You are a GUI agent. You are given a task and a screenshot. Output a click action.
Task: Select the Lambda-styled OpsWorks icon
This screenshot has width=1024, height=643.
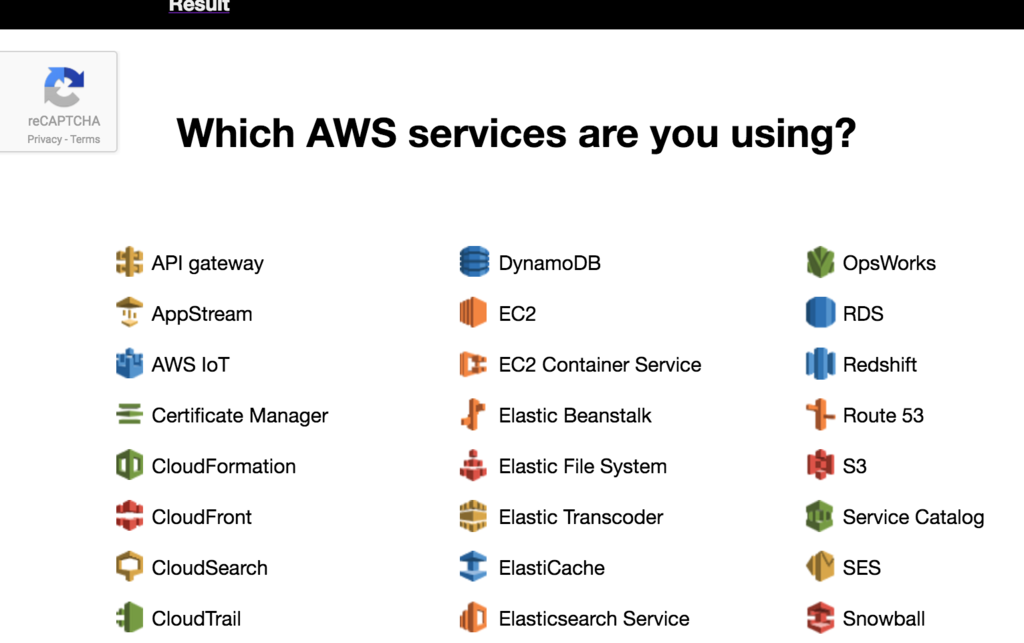pyautogui.click(x=820, y=262)
